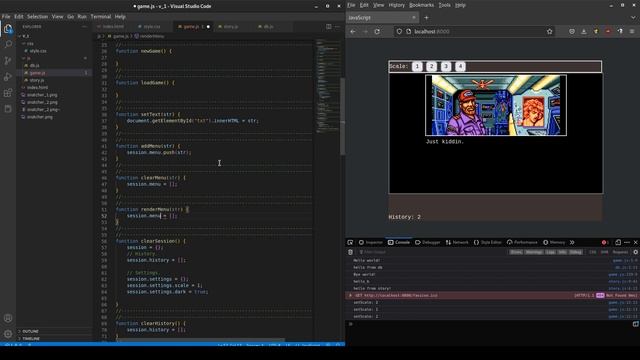Bookmark this page with the star icon
Screen dimensions: 640x360
pos(549,31)
